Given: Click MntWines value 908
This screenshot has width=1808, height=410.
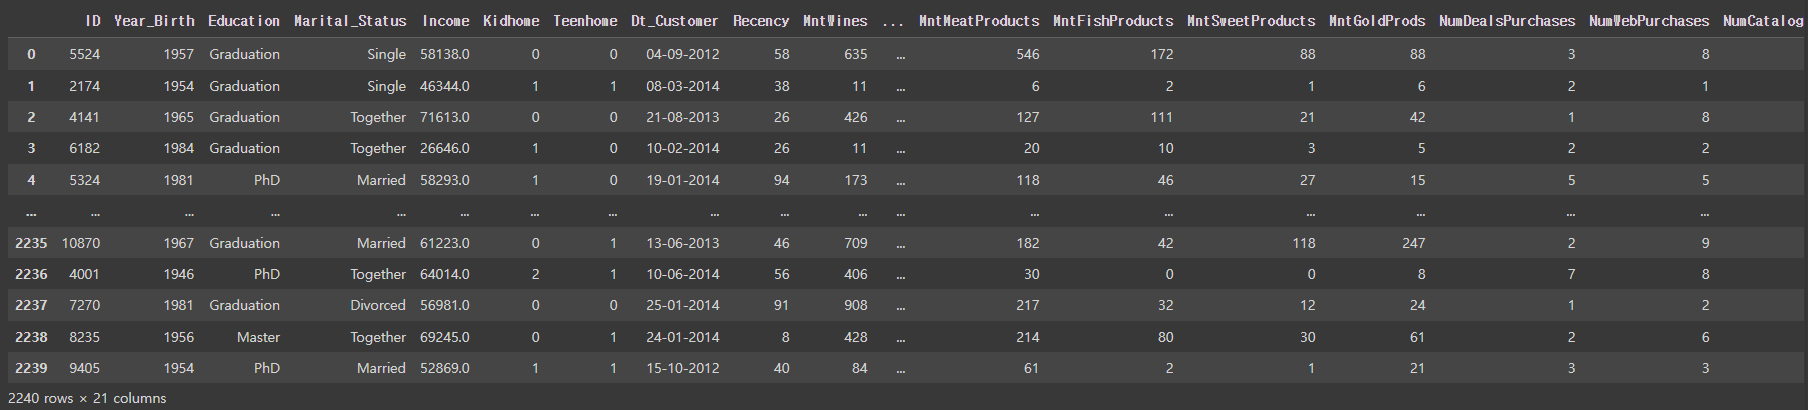Looking at the screenshot, I should click(x=856, y=305).
